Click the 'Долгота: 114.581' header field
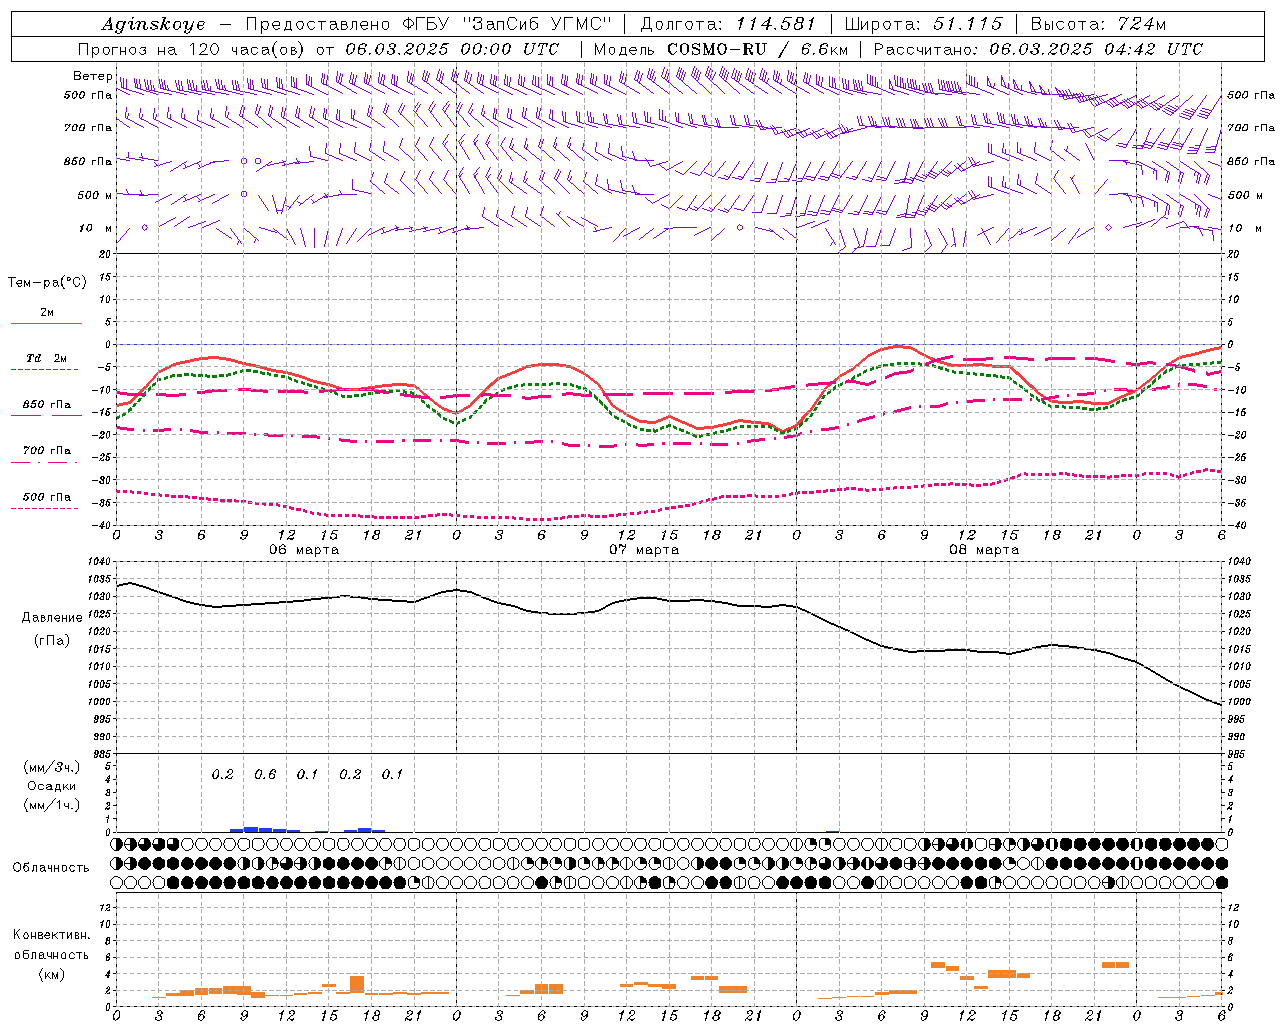This screenshot has width=1280, height=1024. coord(728,24)
